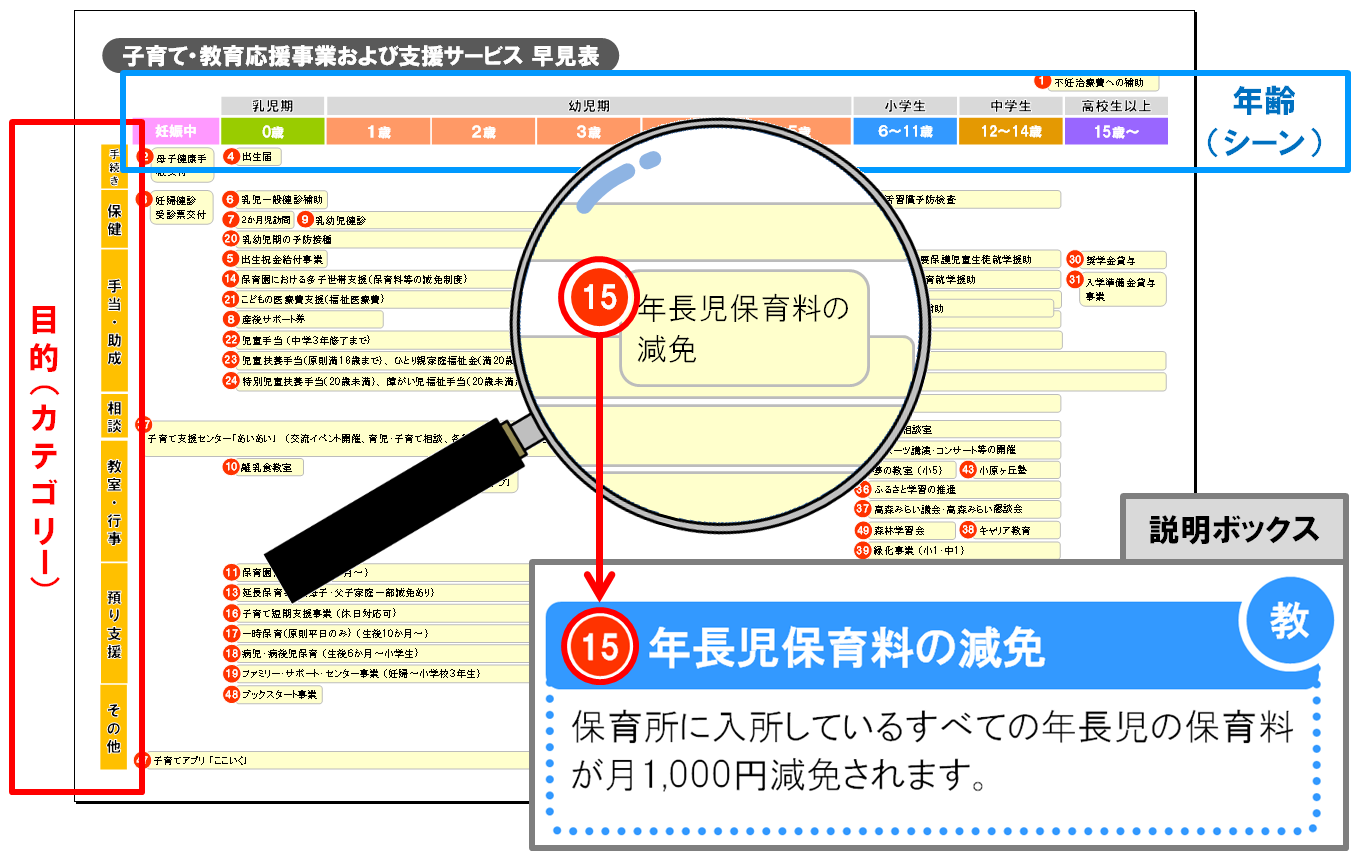Open item 49 森林学習会
The height and width of the screenshot is (860, 1363).
click(x=905, y=530)
